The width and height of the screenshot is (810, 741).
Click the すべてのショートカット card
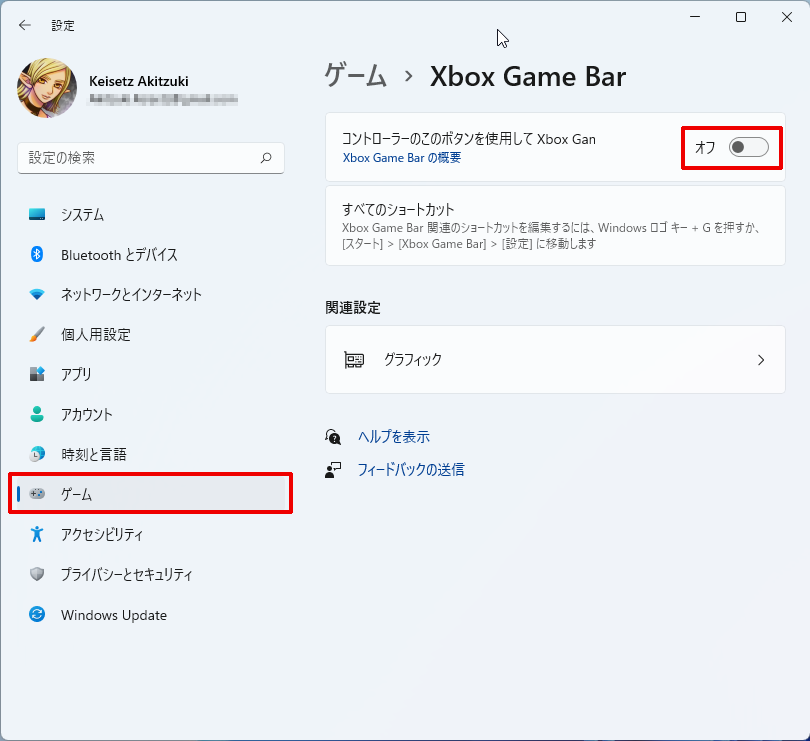[x=555, y=226]
